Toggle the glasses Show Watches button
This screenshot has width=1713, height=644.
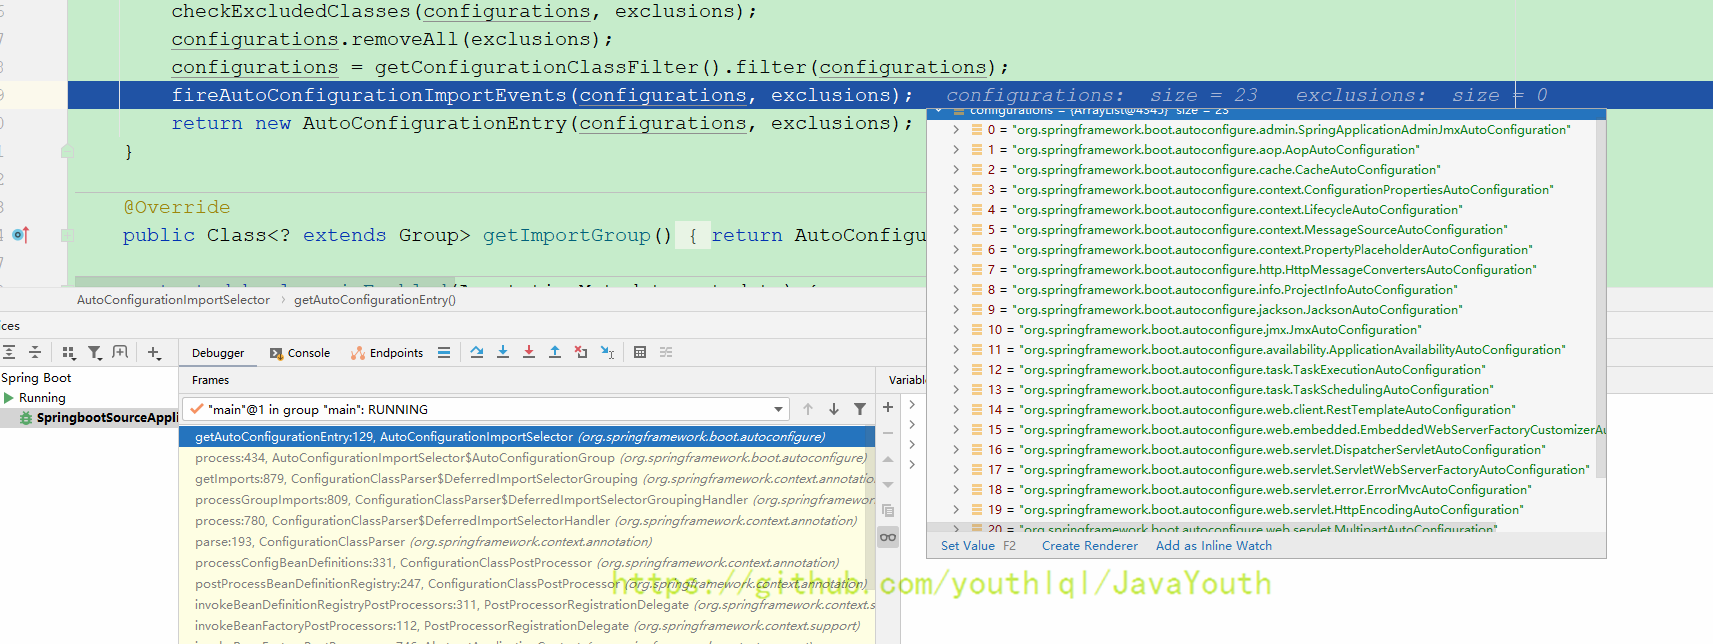tap(888, 537)
